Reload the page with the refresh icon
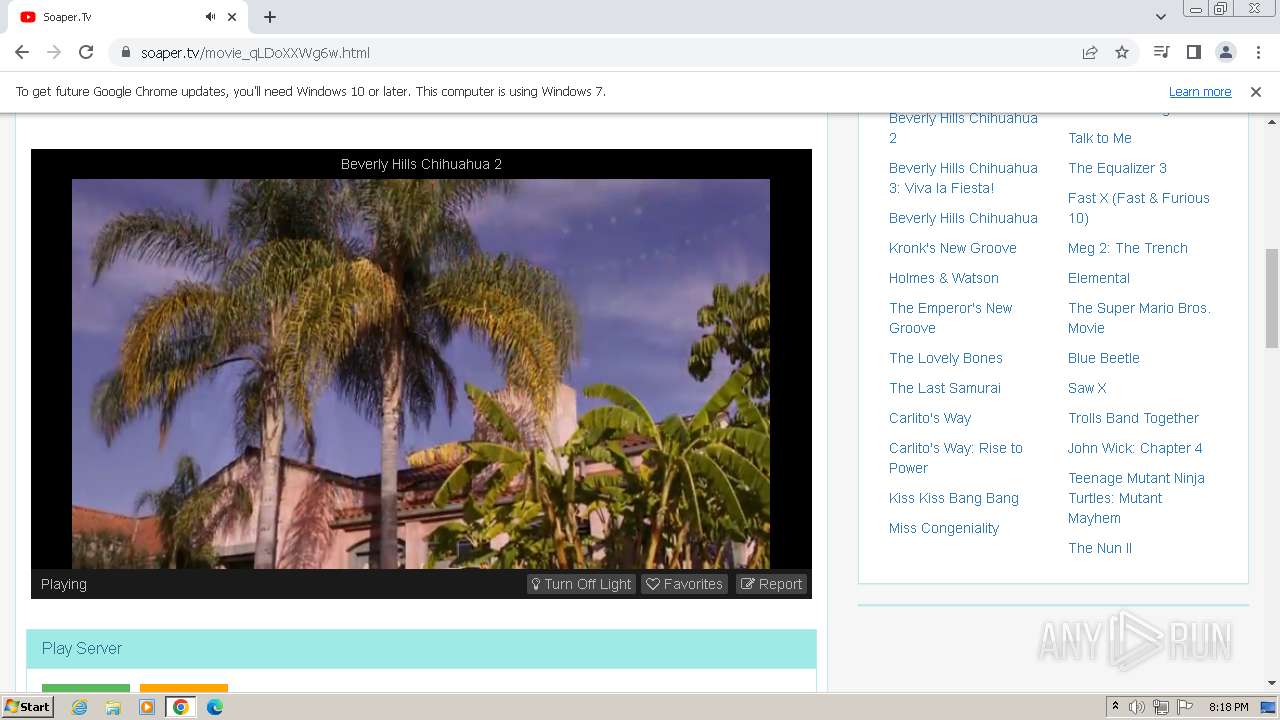Screen dimensions: 1280x720 click(86, 53)
